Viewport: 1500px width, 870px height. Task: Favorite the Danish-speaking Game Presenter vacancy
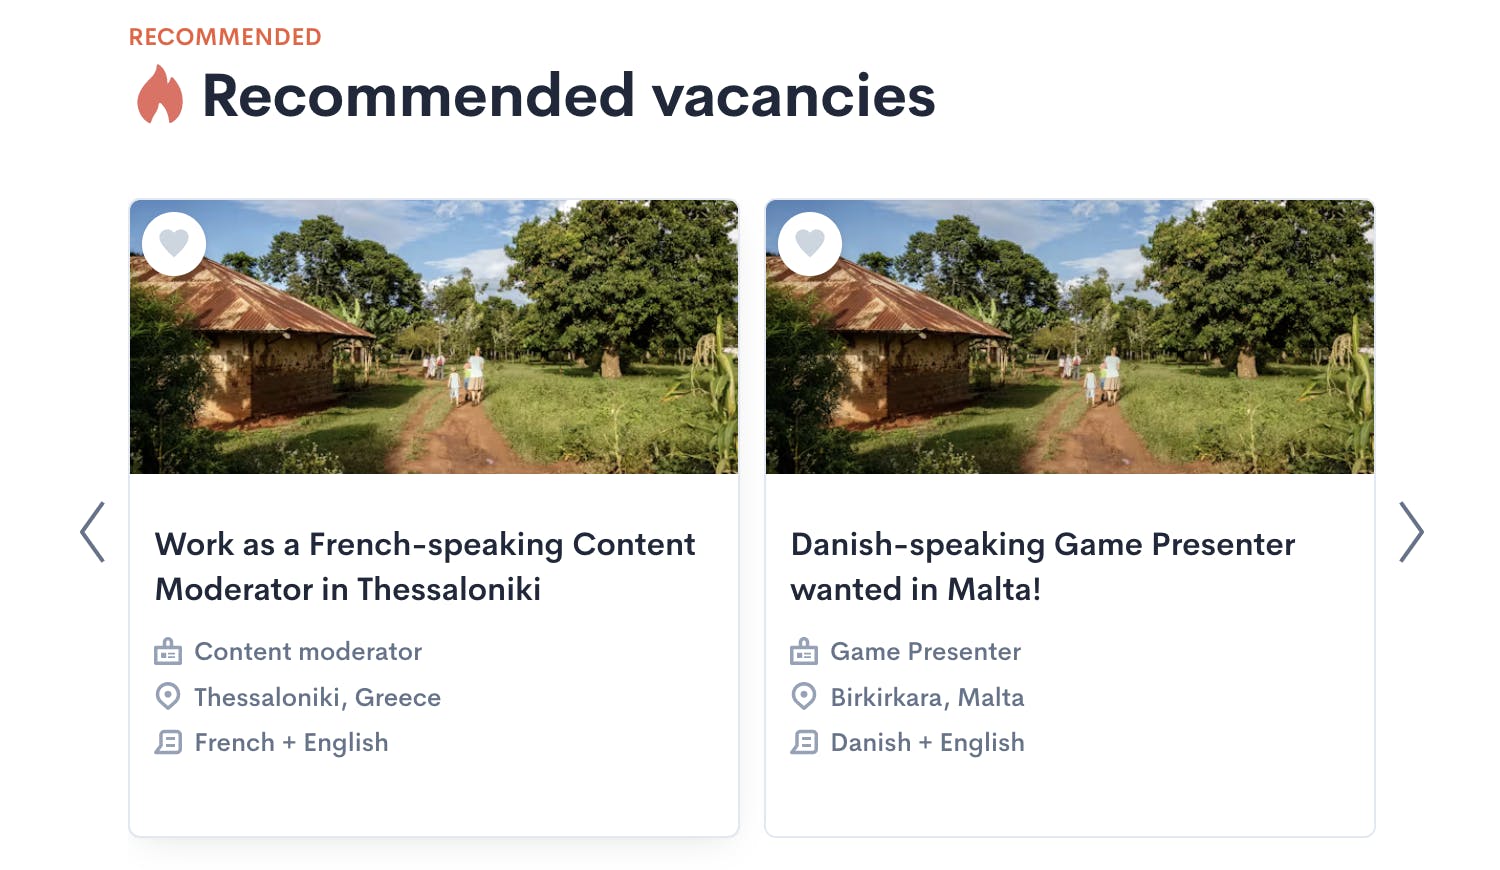(x=810, y=243)
